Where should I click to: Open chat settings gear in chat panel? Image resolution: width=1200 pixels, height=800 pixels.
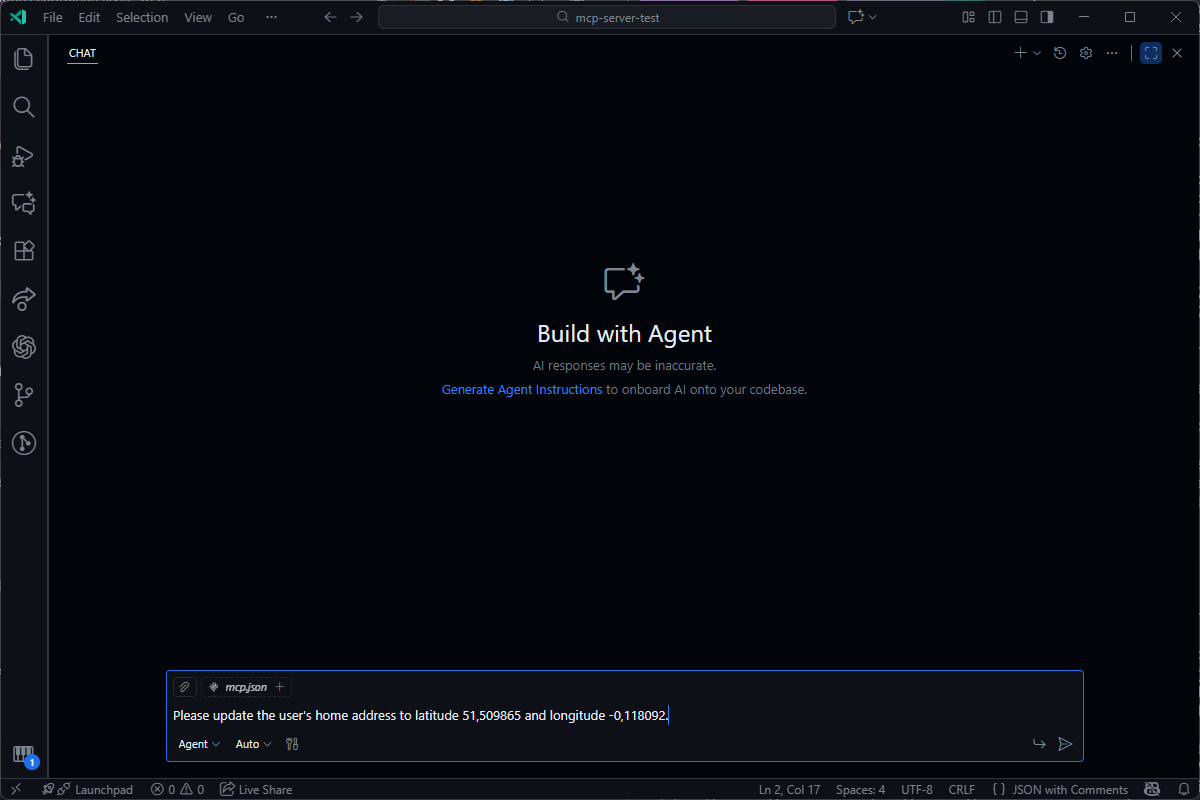(1086, 53)
